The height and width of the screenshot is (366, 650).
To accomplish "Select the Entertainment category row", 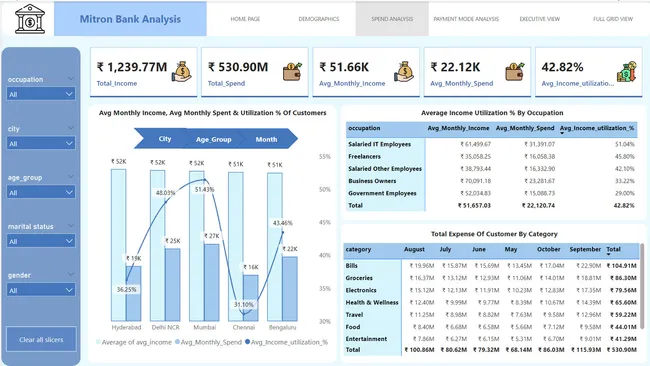I will pyautogui.click(x=491, y=339).
